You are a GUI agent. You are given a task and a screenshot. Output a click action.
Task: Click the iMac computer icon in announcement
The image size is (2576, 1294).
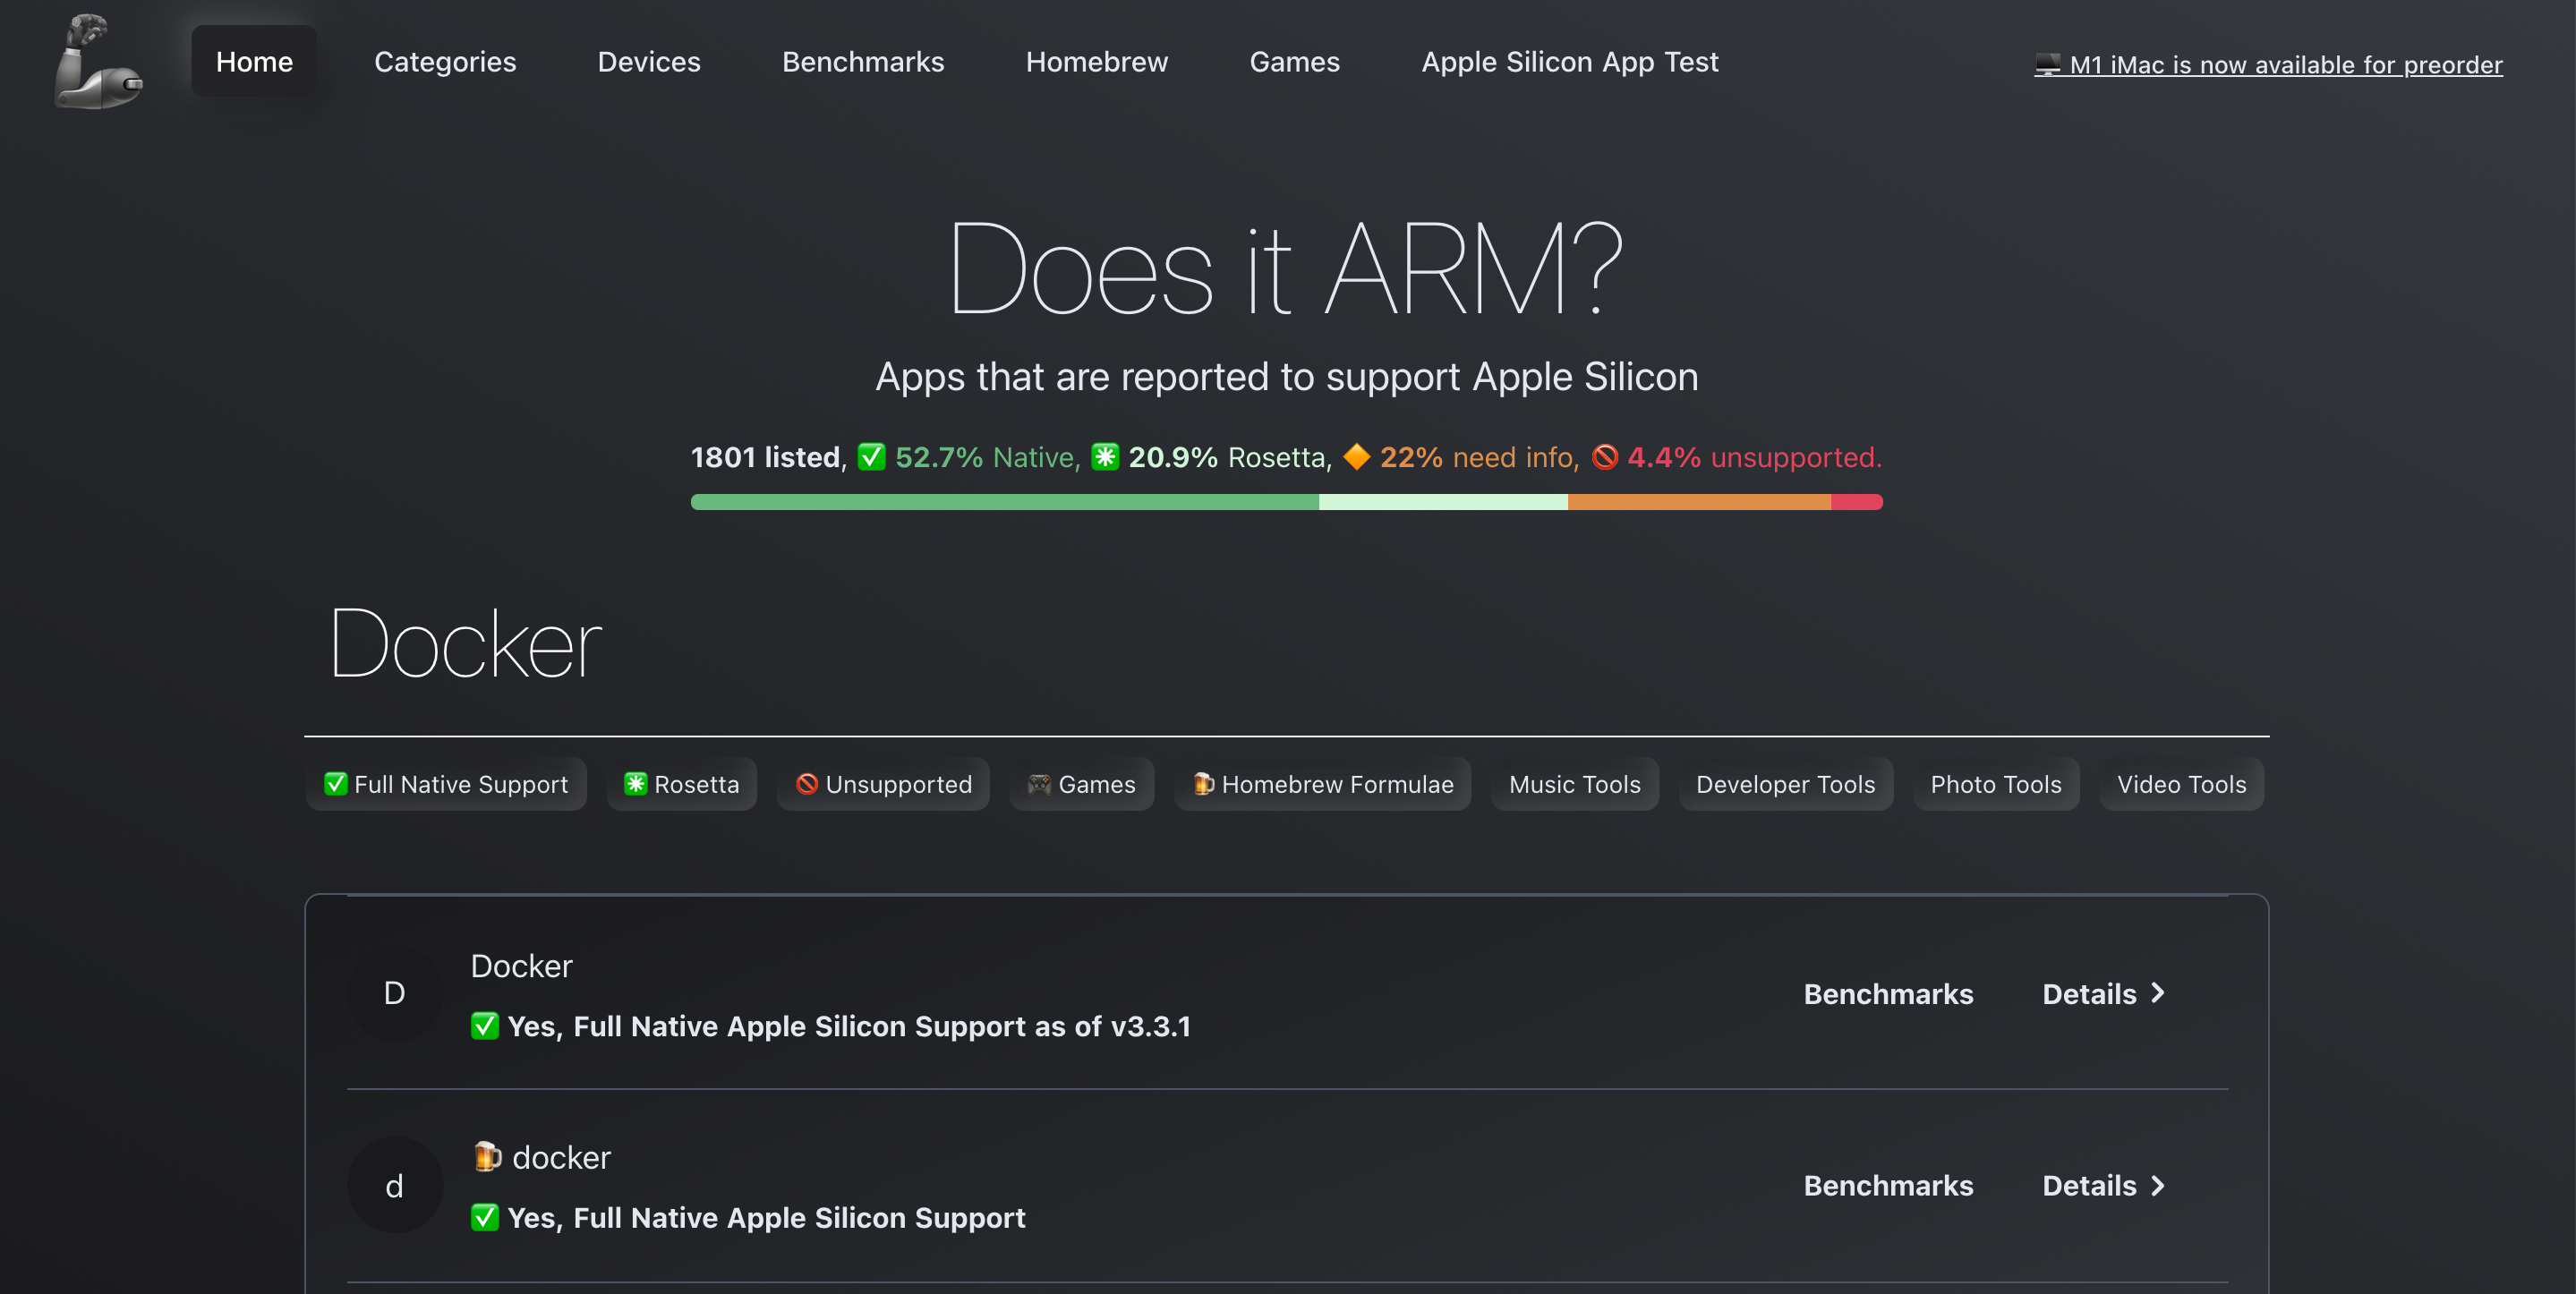click(2047, 65)
